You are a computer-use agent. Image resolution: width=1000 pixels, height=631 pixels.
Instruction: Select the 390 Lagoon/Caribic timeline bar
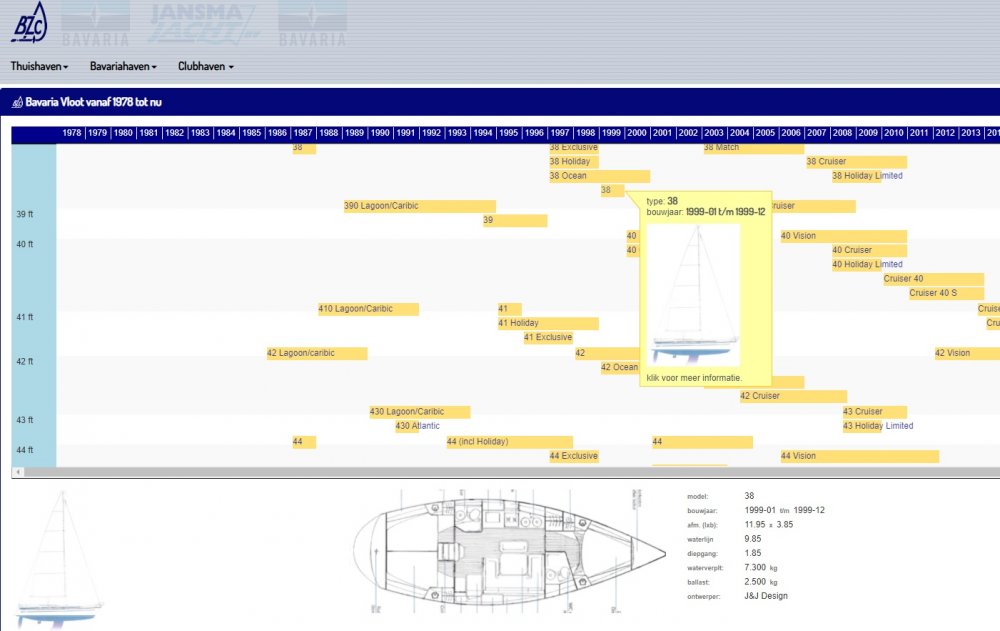419,206
